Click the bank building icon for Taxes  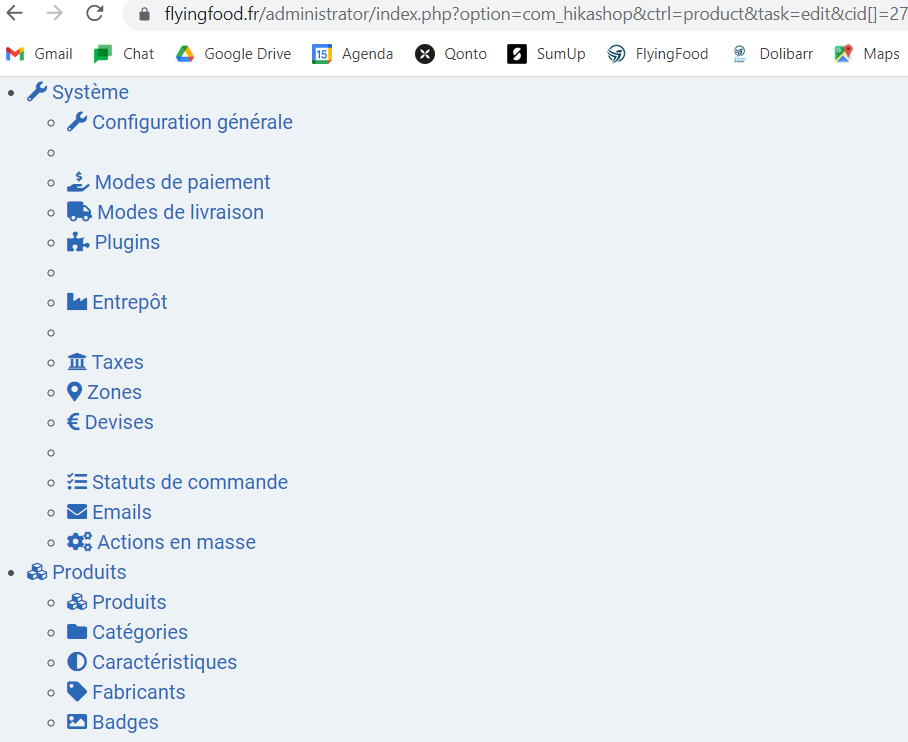click(77, 362)
